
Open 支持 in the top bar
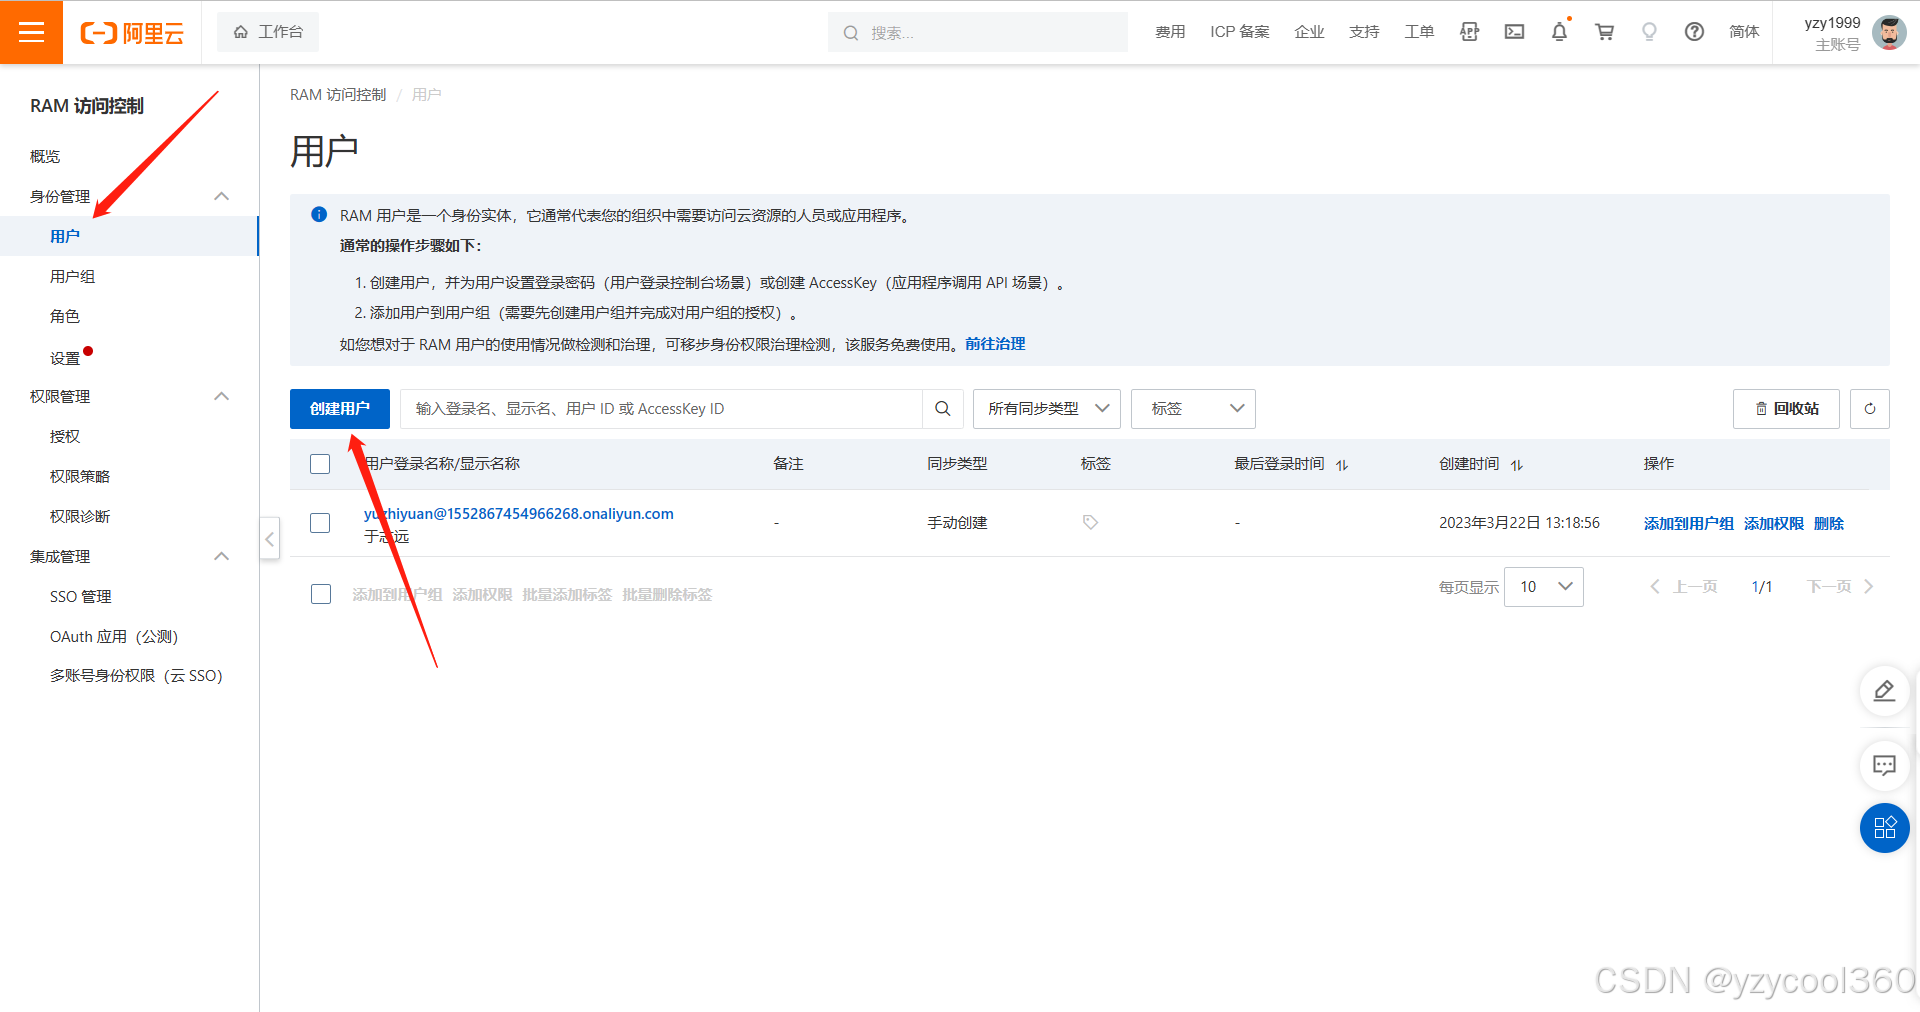coord(1364,32)
